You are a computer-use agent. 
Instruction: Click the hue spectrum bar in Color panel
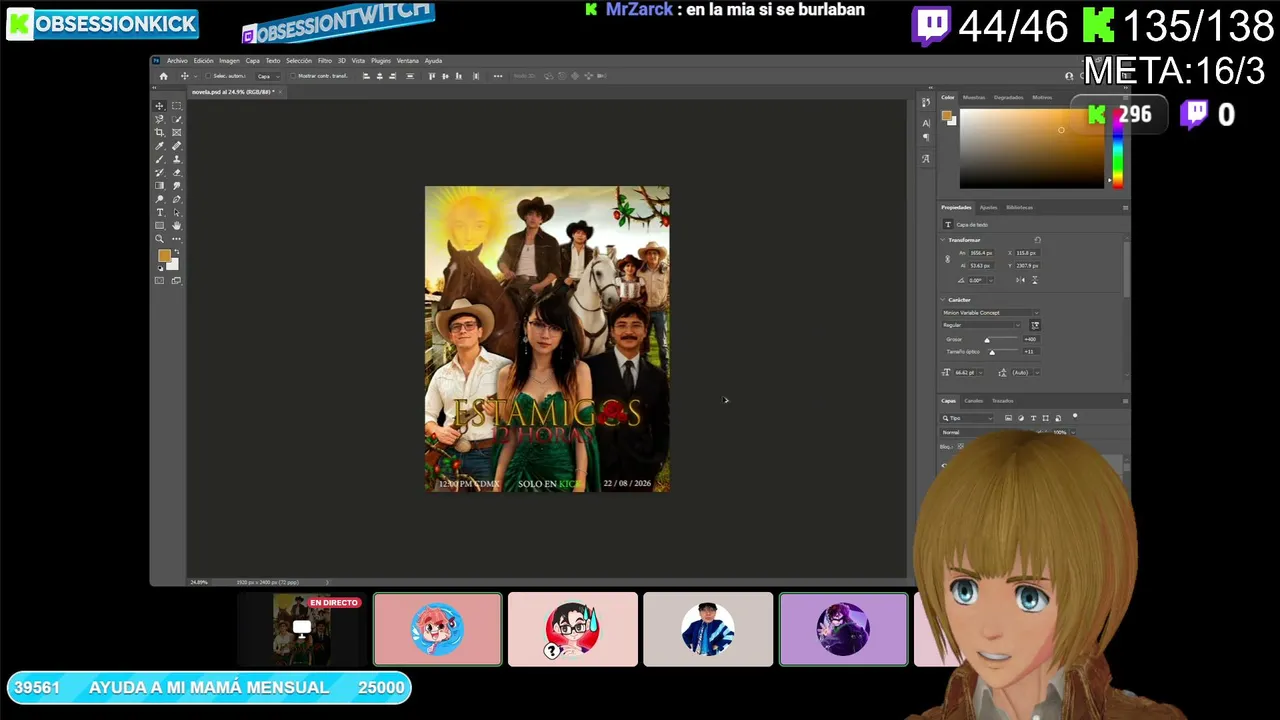(x=1118, y=148)
